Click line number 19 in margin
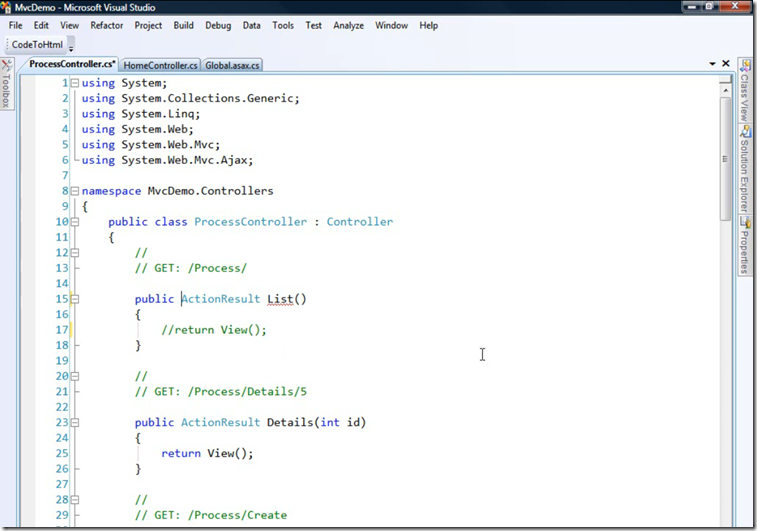 pyautogui.click(x=62, y=361)
